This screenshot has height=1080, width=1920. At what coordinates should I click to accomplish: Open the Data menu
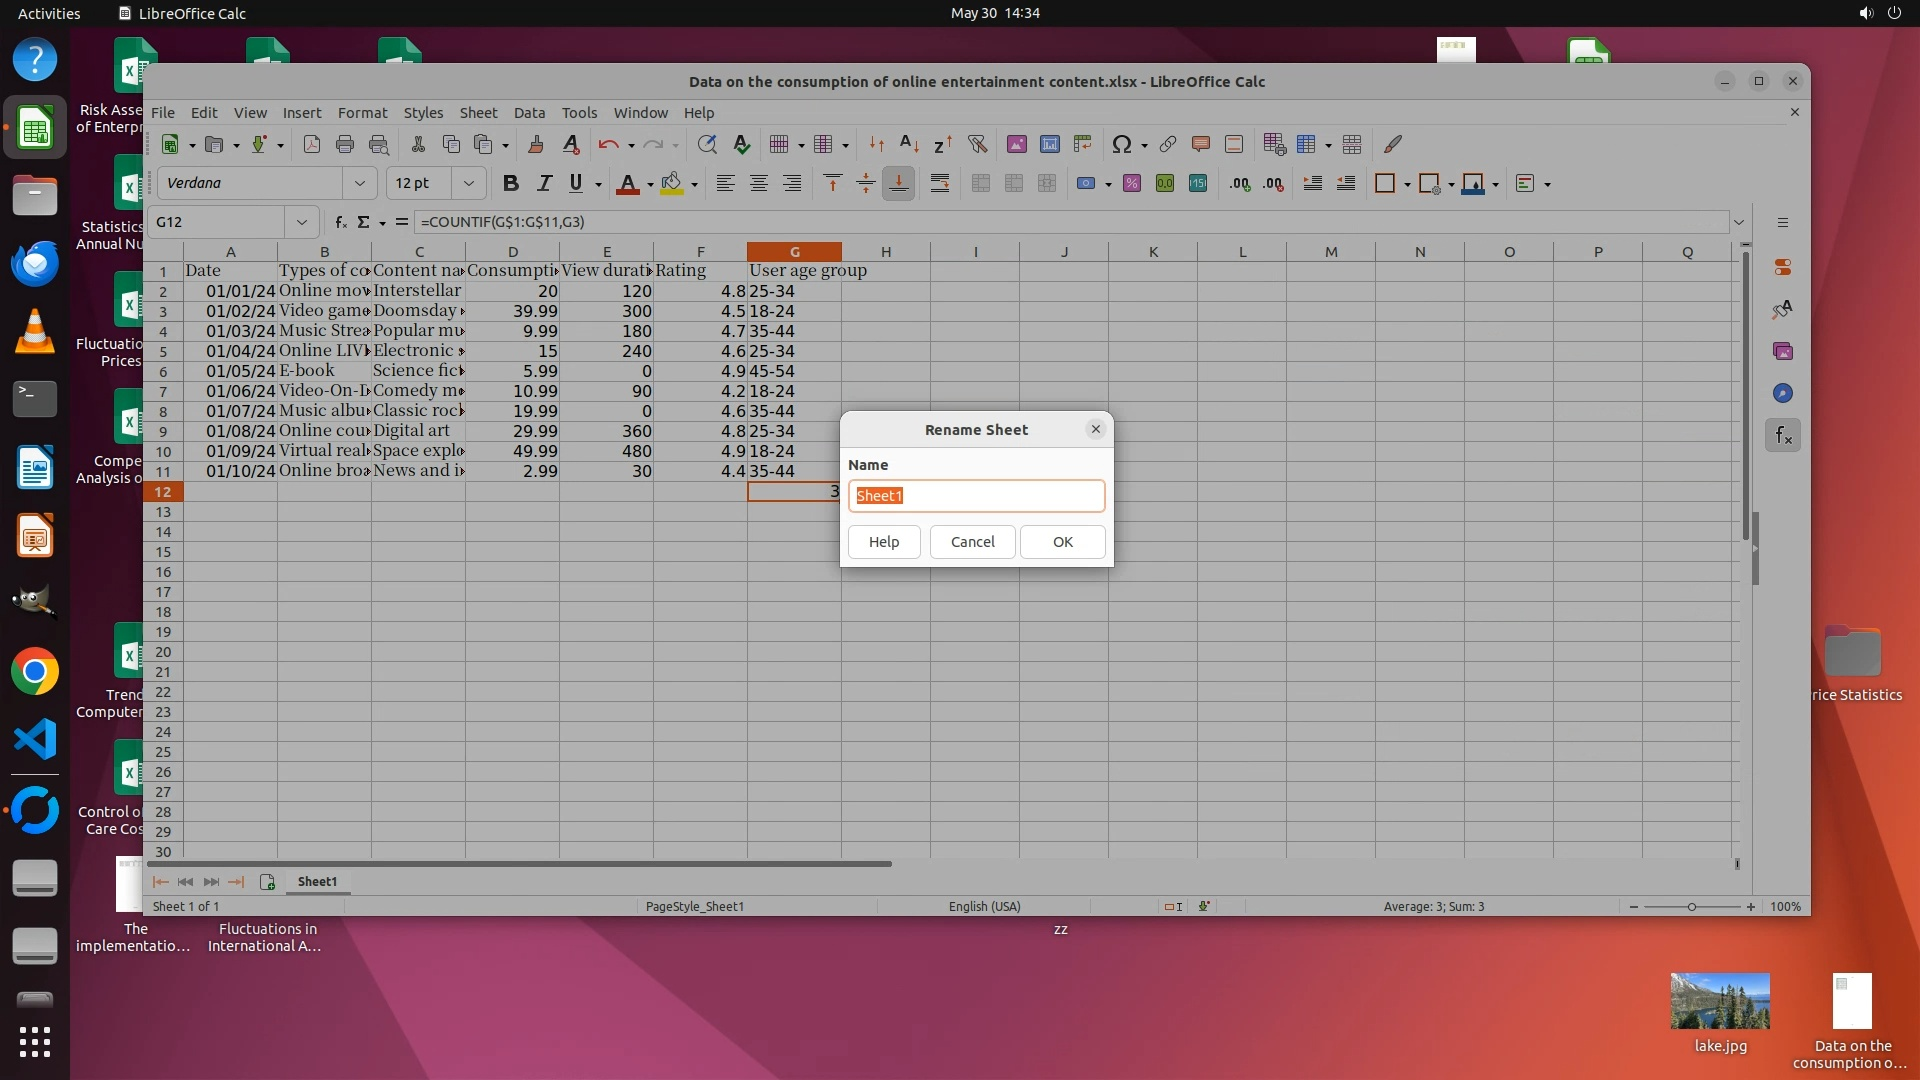(529, 112)
